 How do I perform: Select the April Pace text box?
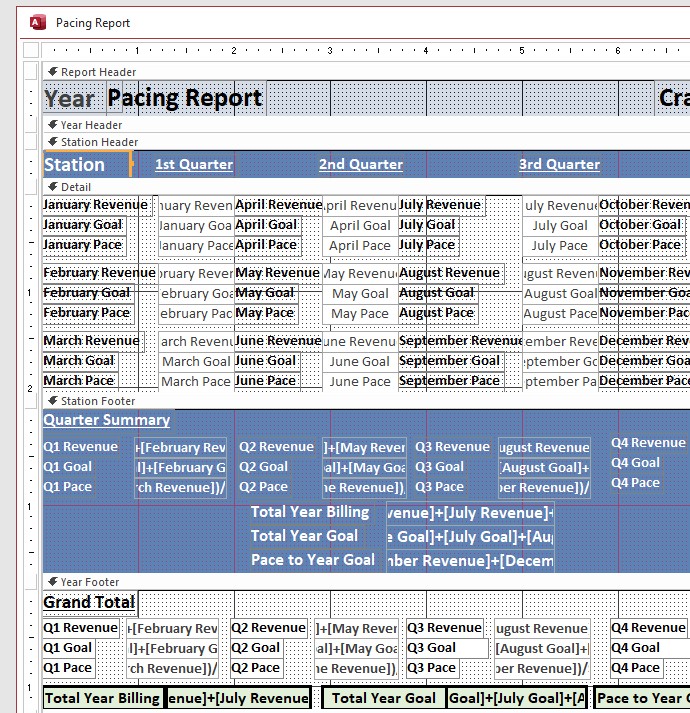tap(360, 246)
